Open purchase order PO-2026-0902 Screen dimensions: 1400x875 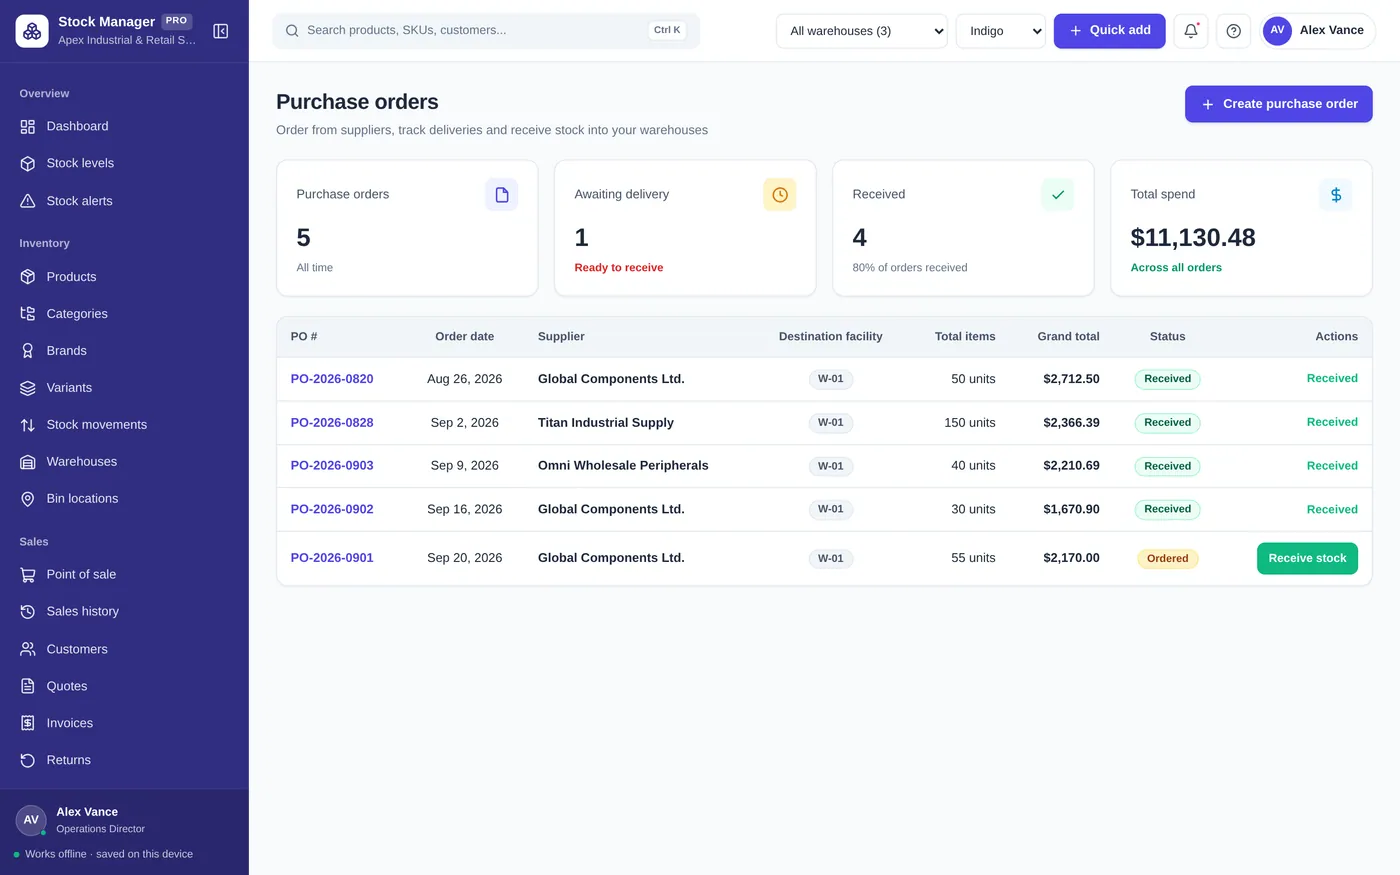(332, 509)
